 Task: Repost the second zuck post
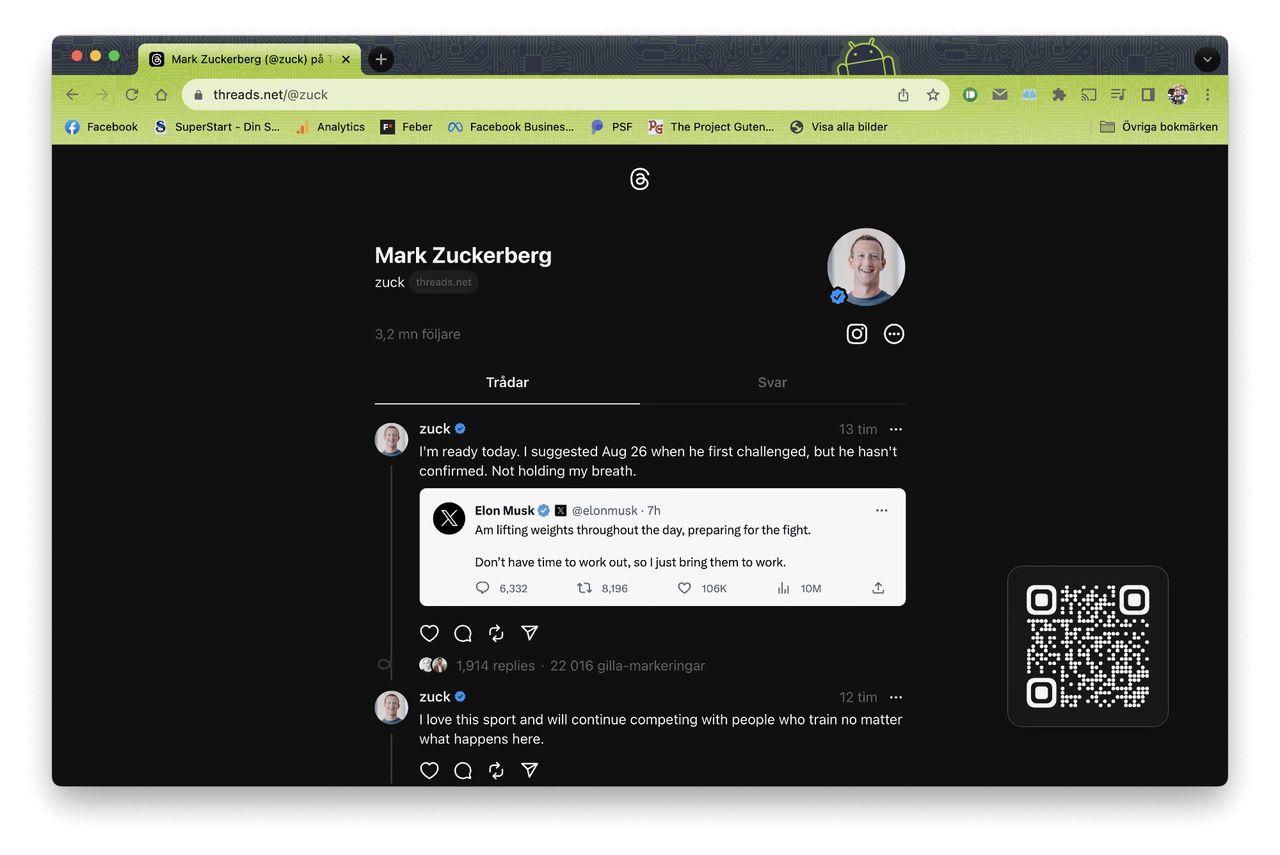(x=496, y=770)
